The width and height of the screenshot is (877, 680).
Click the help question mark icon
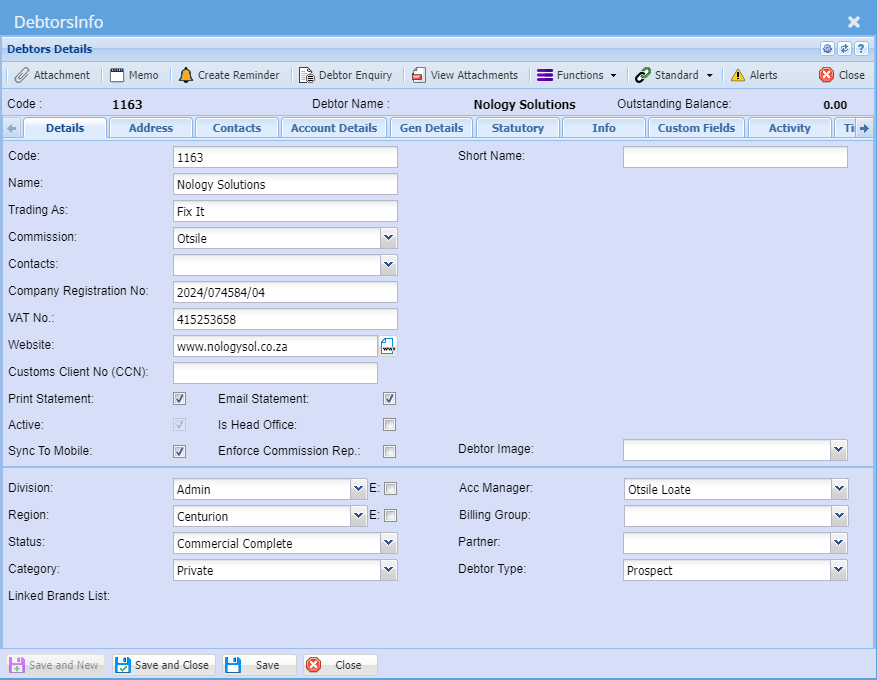click(x=860, y=49)
